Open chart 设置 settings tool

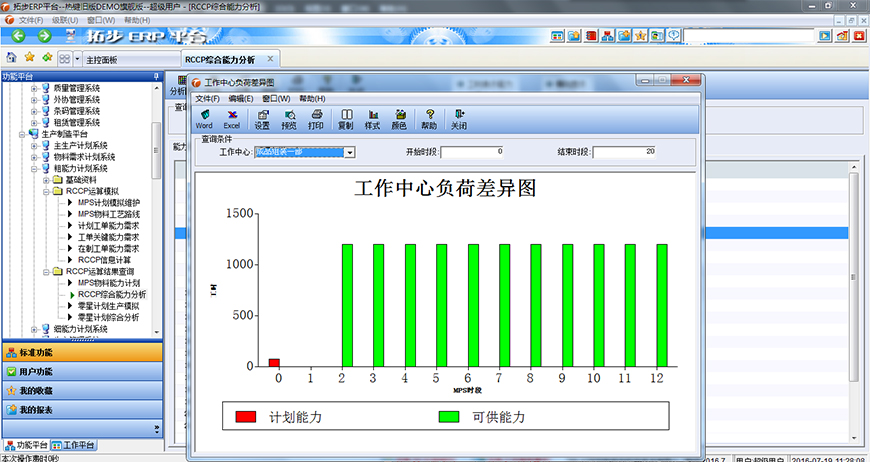click(261, 119)
